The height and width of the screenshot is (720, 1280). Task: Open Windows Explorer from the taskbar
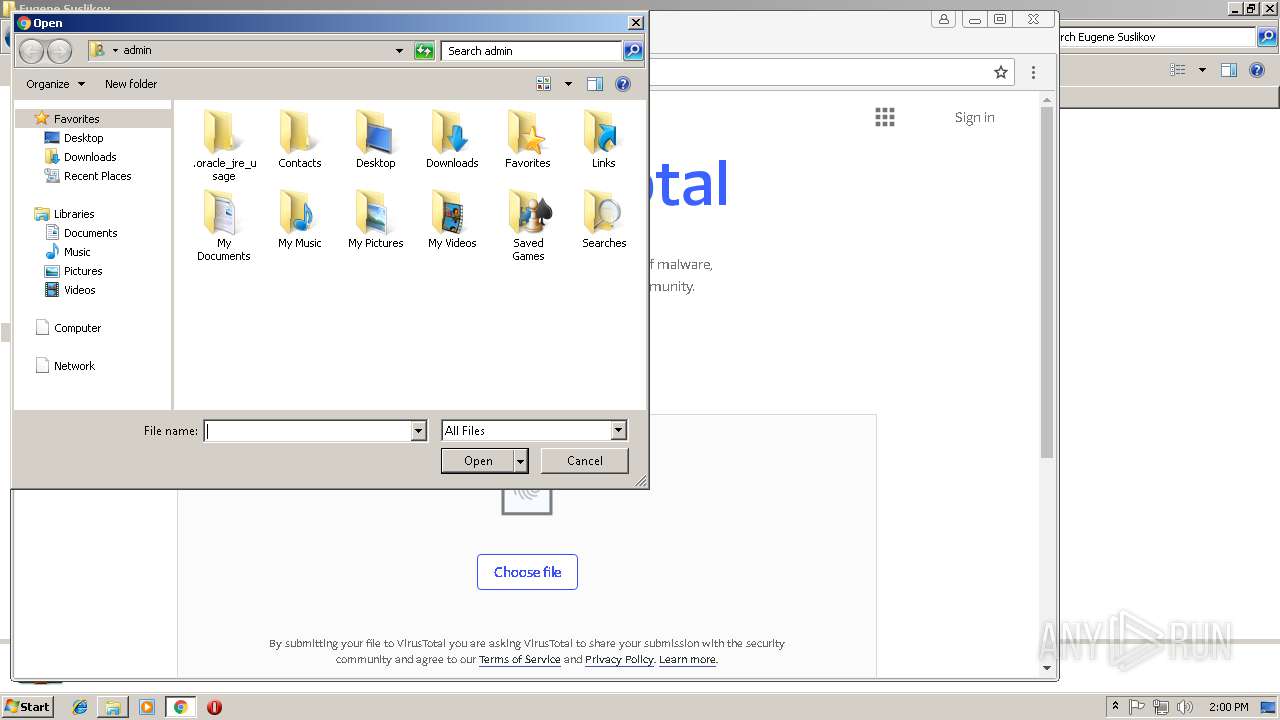point(113,707)
